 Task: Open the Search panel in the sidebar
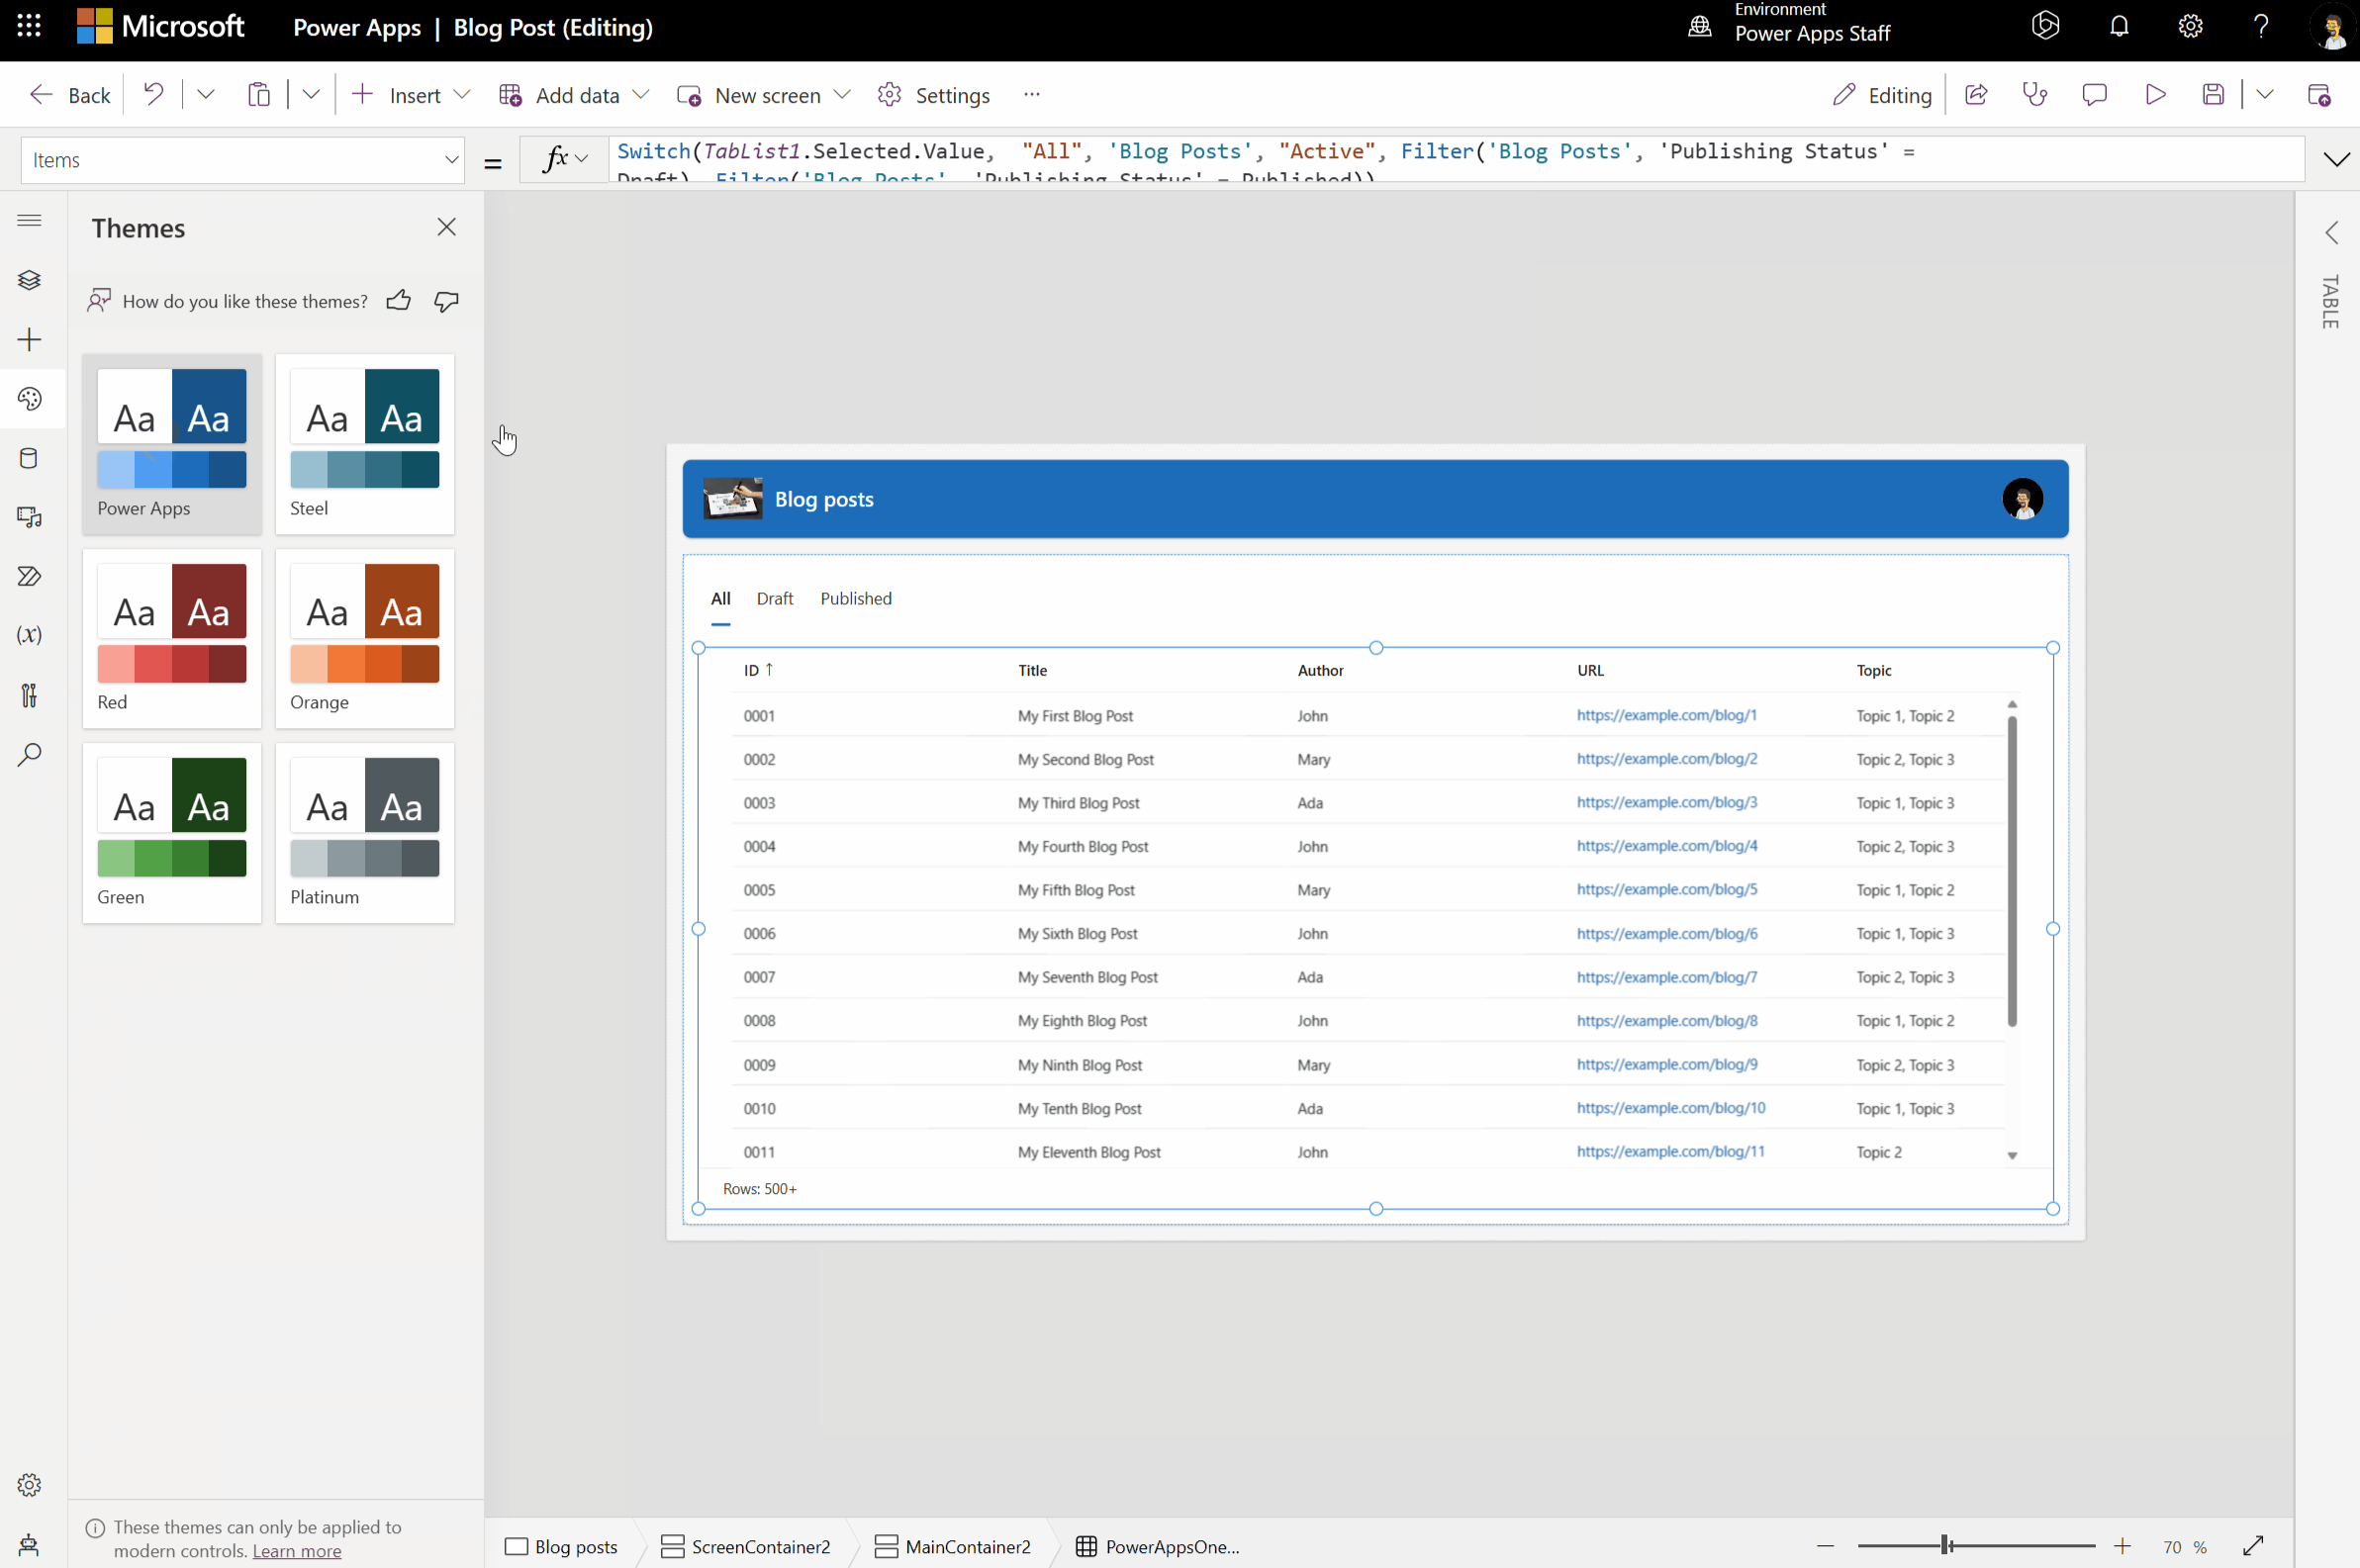click(29, 754)
